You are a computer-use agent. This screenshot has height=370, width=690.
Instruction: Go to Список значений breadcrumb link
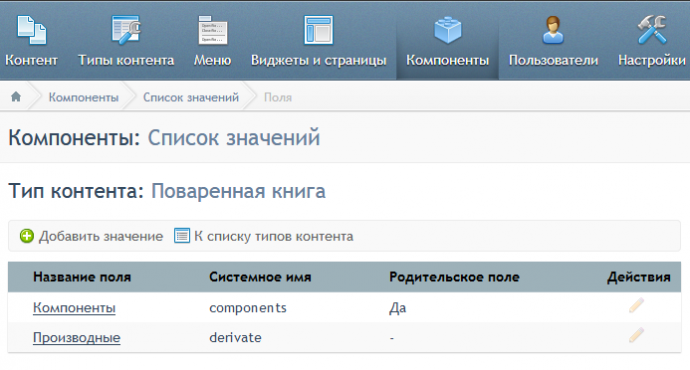(x=191, y=97)
